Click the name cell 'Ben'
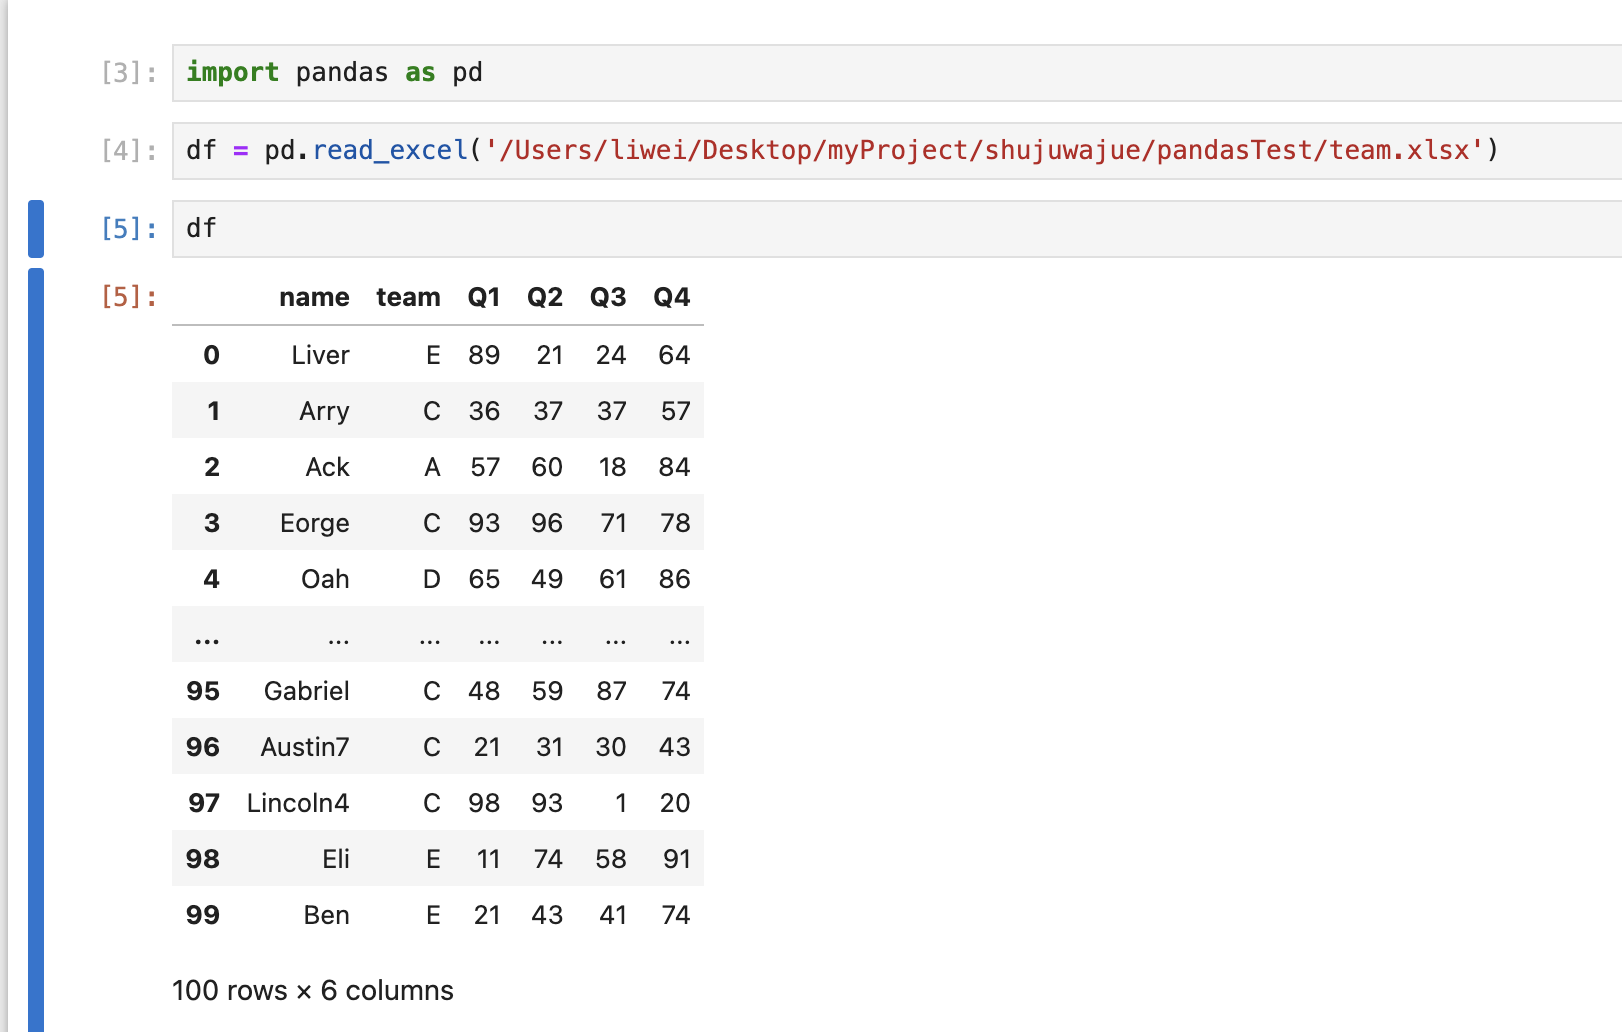1622x1032 pixels. point(327,915)
